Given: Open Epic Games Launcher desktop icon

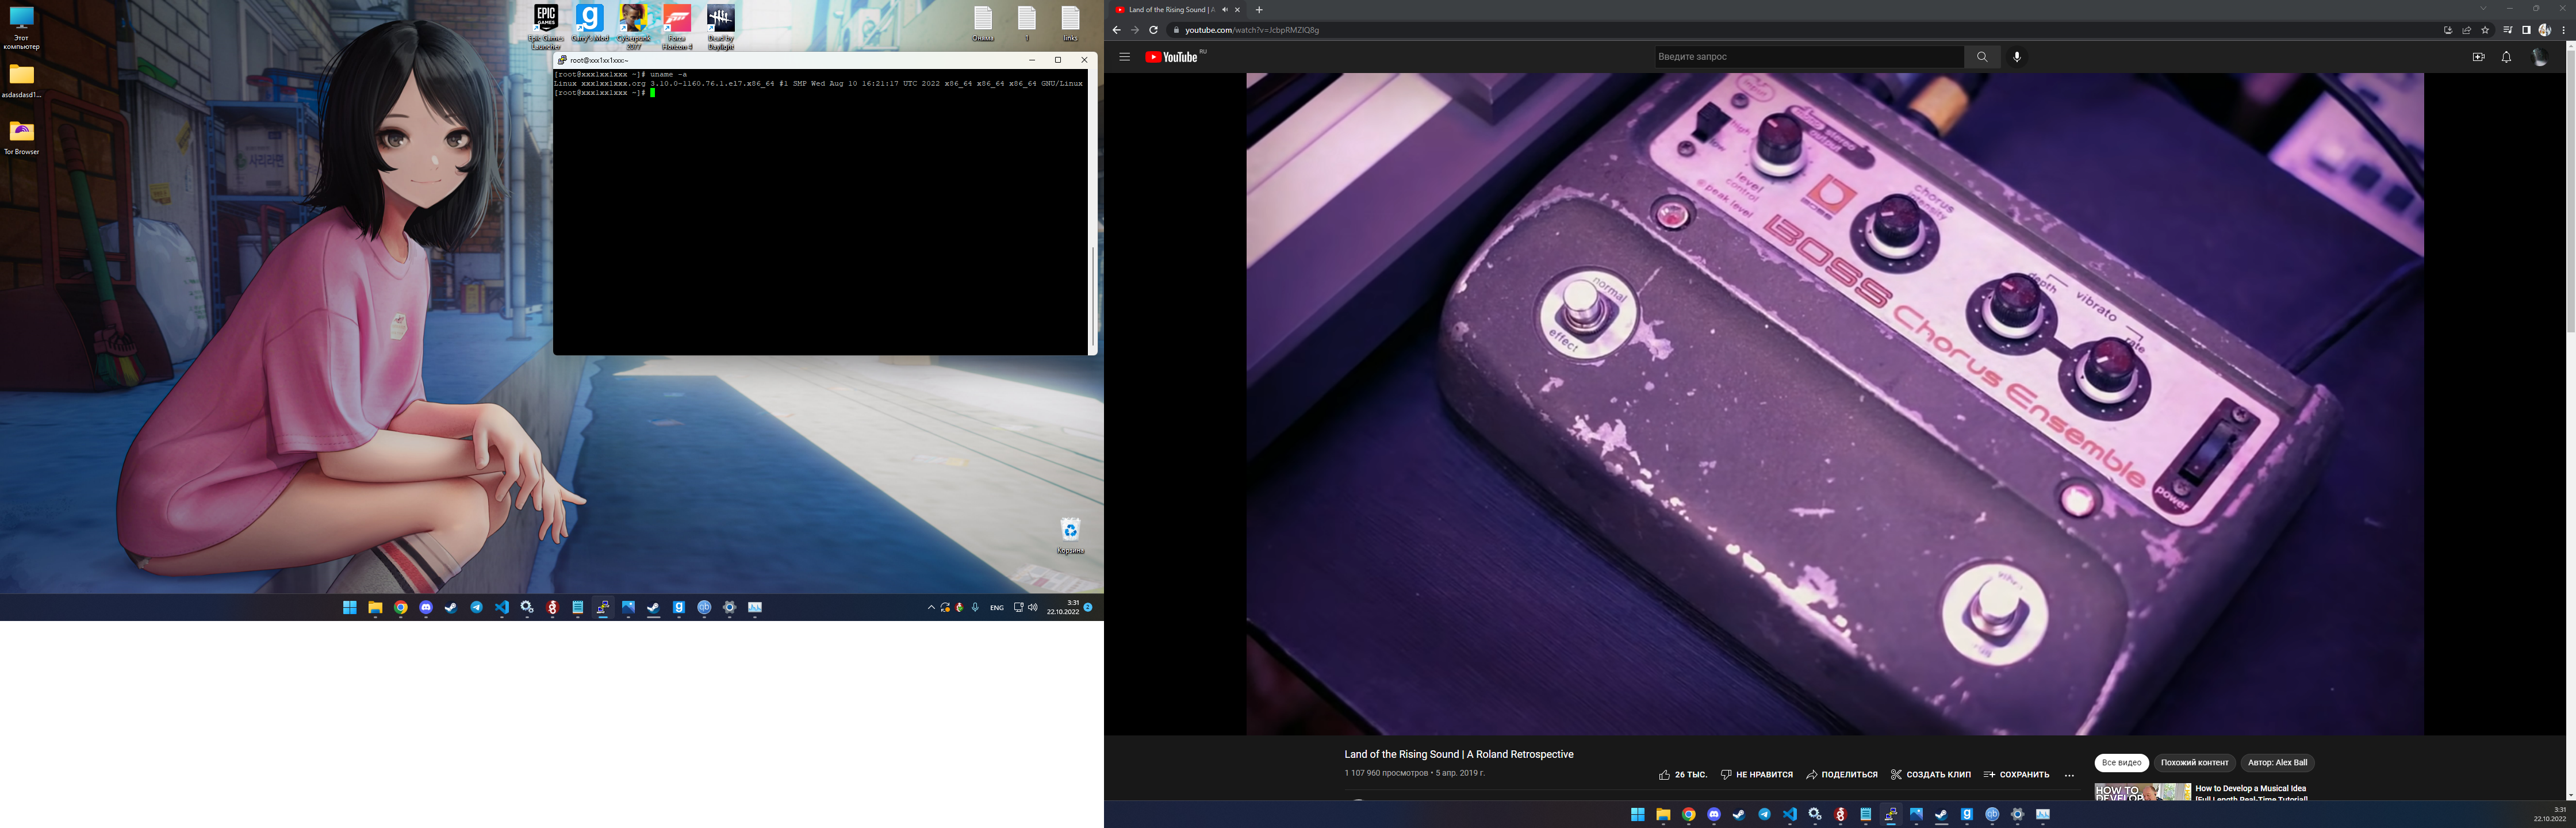Looking at the screenshot, I should pyautogui.click(x=546, y=27).
